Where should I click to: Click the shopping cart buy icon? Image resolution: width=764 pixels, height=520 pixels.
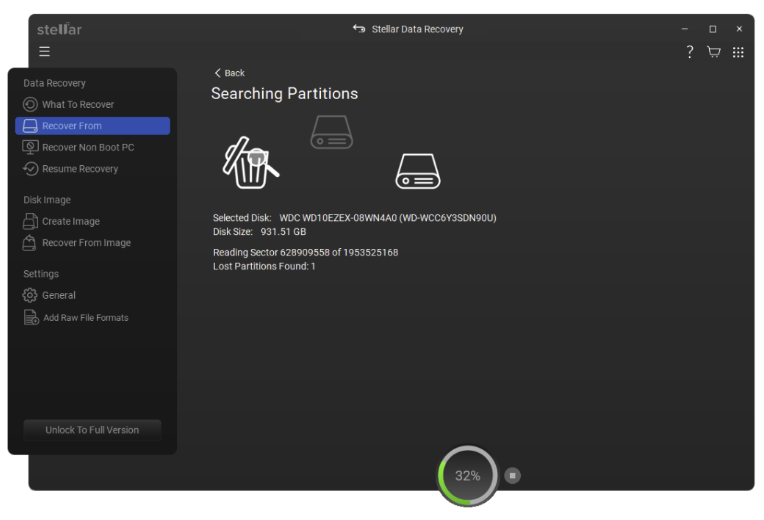(x=714, y=52)
